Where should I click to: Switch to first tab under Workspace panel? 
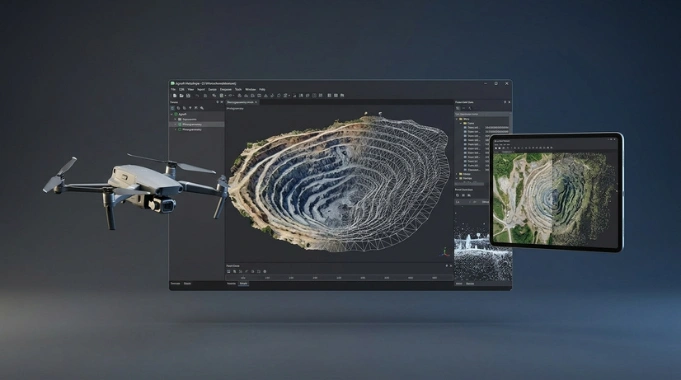(175, 283)
